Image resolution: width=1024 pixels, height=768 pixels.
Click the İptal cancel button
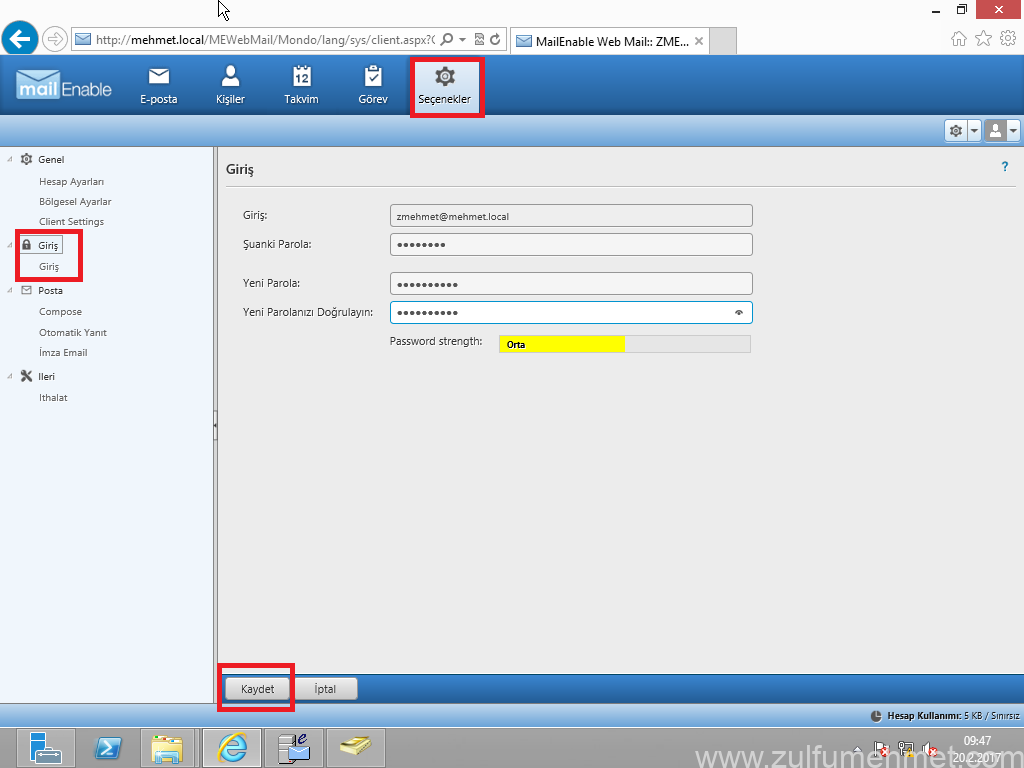click(326, 689)
